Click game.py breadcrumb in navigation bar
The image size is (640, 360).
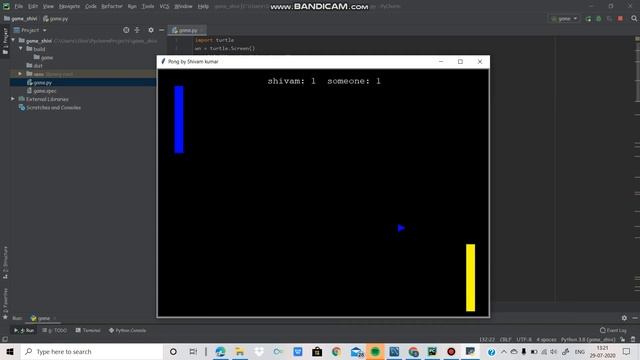click(56, 19)
